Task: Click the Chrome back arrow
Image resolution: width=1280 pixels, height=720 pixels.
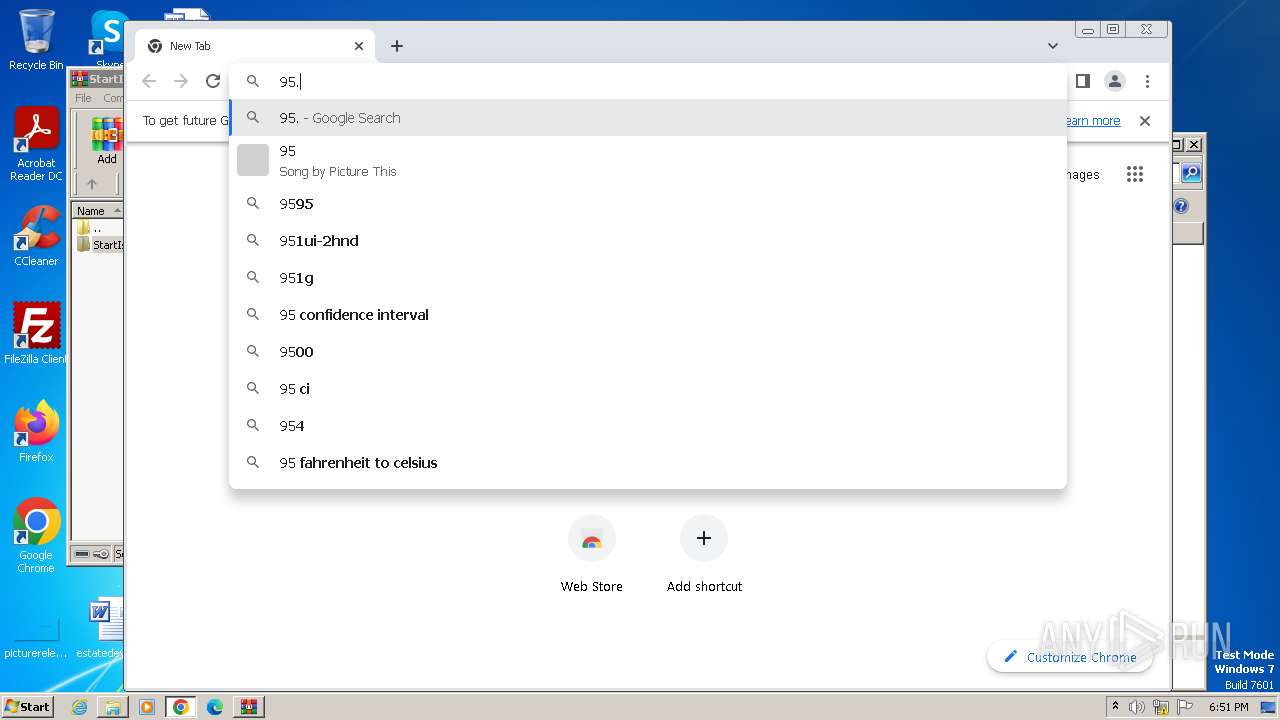Action: pos(149,81)
